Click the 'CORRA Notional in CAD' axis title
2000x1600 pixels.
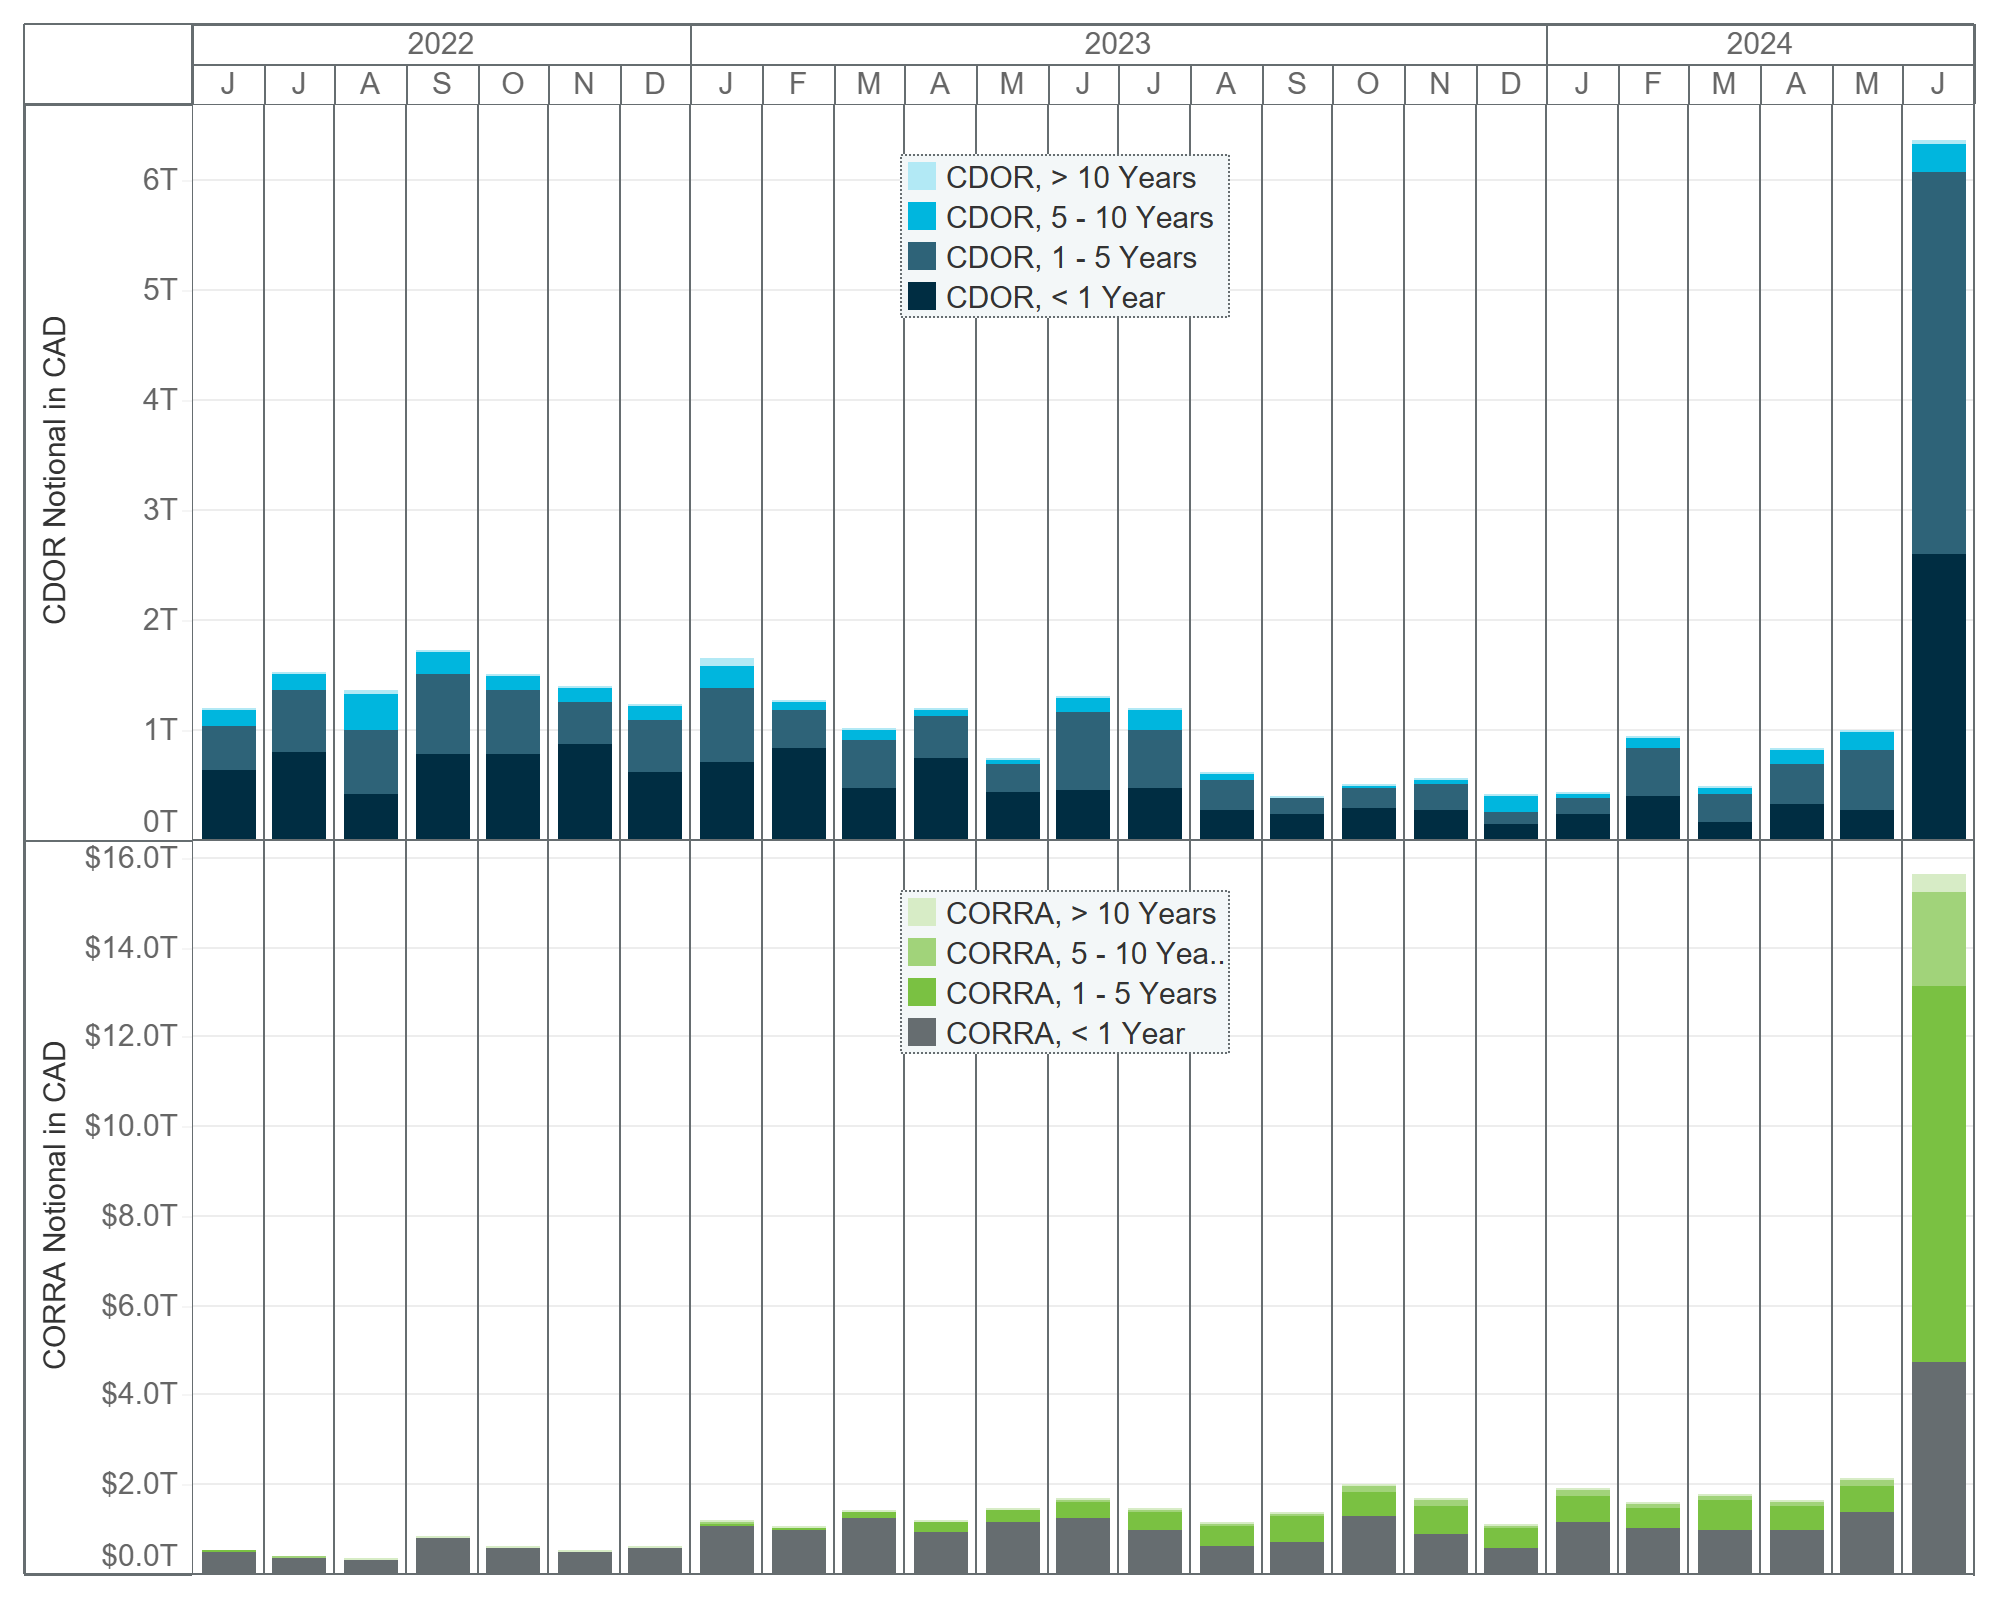(55, 1205)
